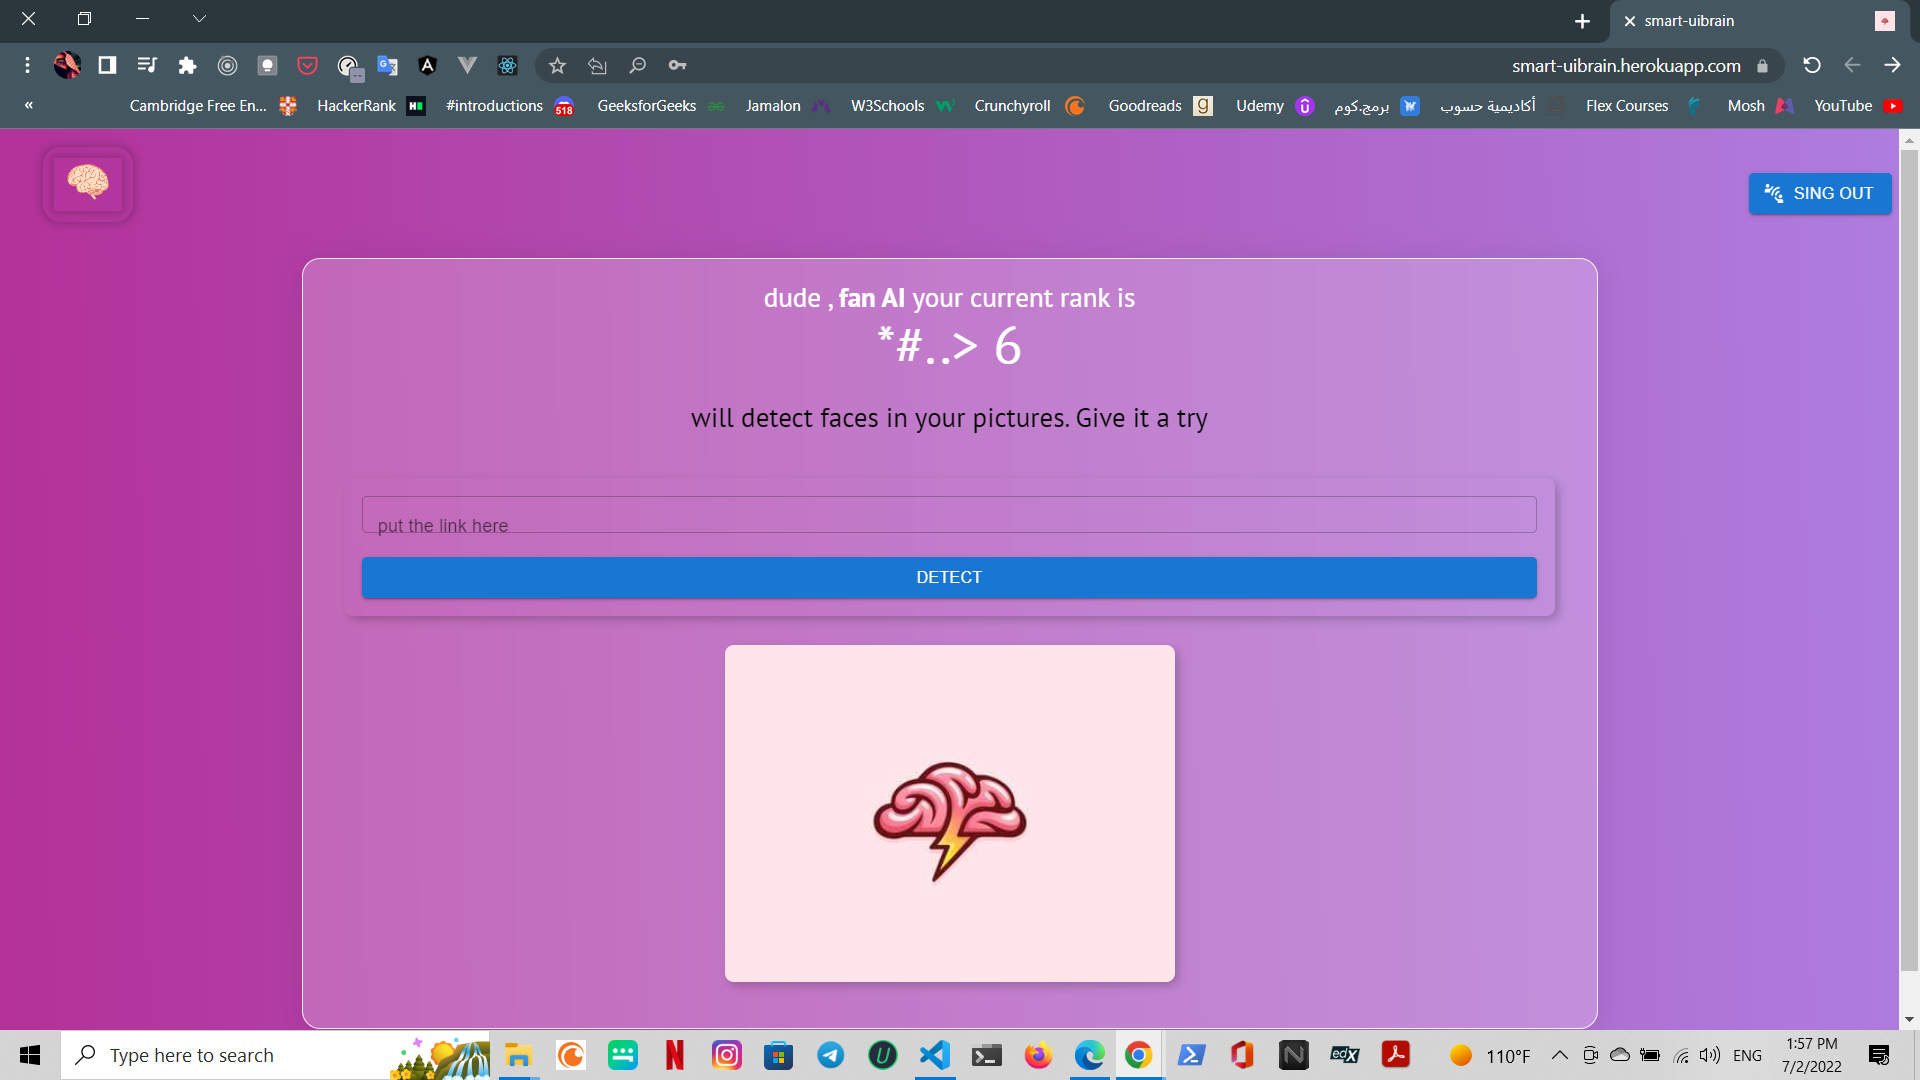Viewport: 1920px width, 1080px height.
Task: Open the HackerRank bookmark
Action: point(356,105)
